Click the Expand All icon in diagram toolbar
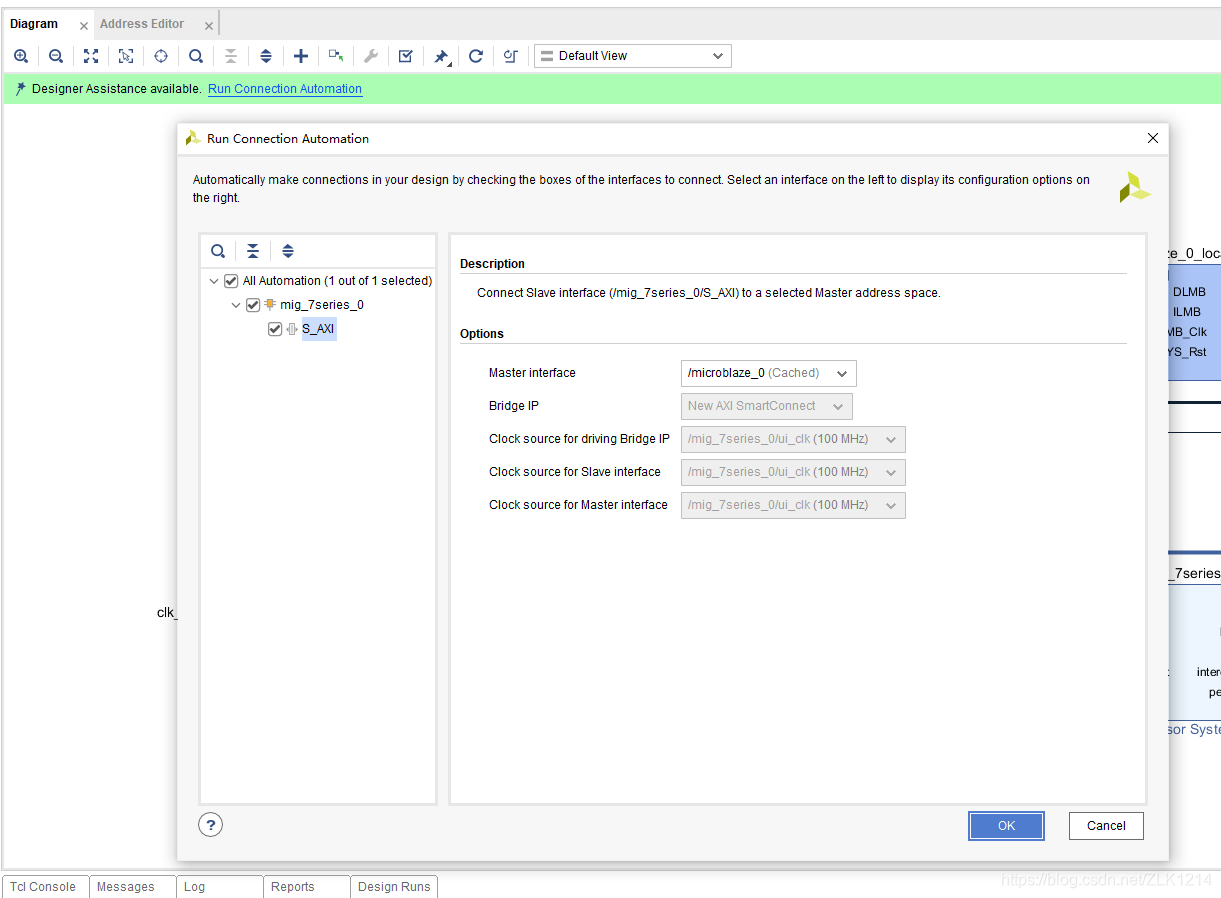 pyautogui.click(x=266, y=56)
